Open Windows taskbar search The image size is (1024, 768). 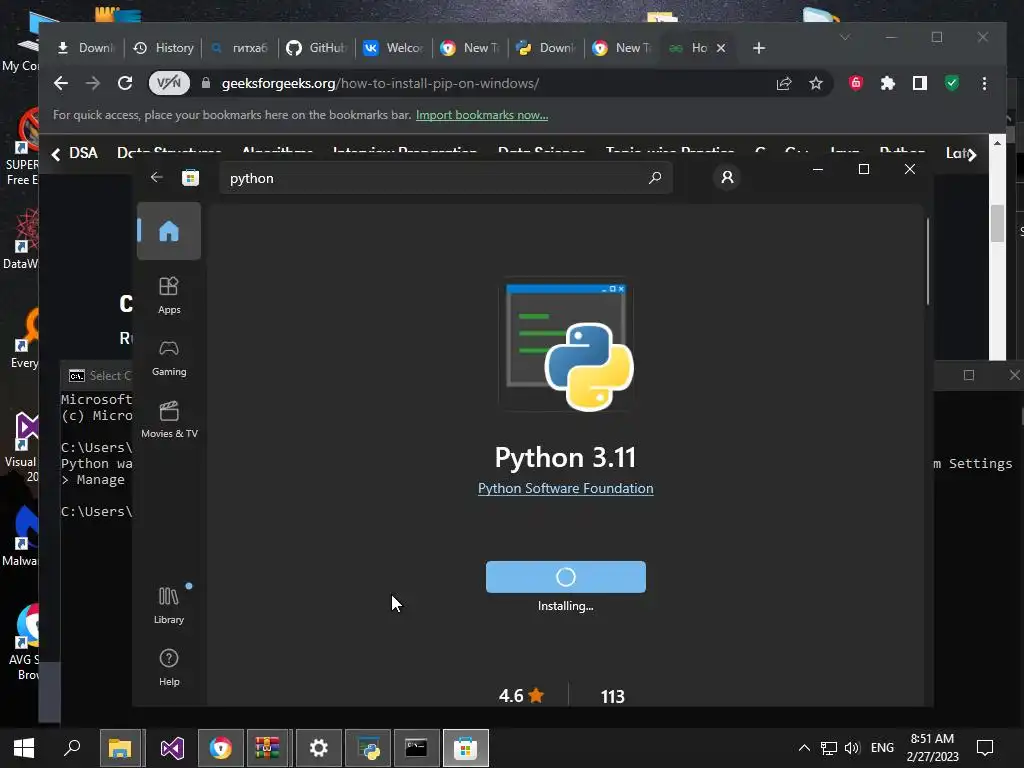[72, 748]
